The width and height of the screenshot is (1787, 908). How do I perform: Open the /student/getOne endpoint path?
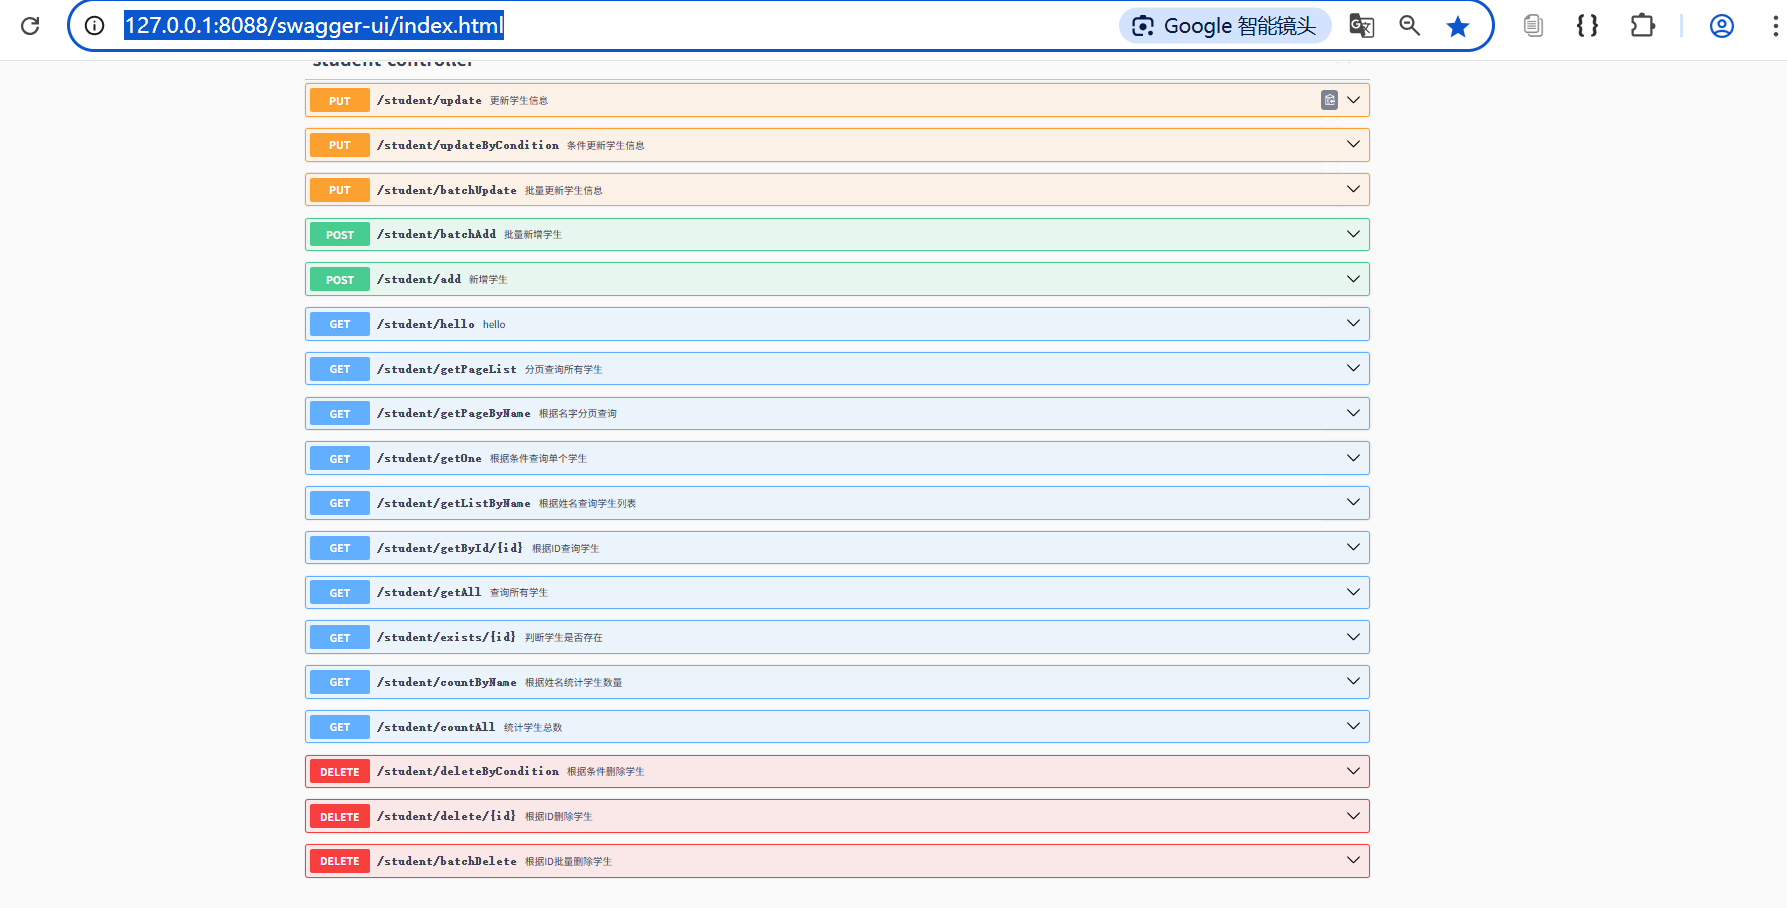tap(429, 458)
